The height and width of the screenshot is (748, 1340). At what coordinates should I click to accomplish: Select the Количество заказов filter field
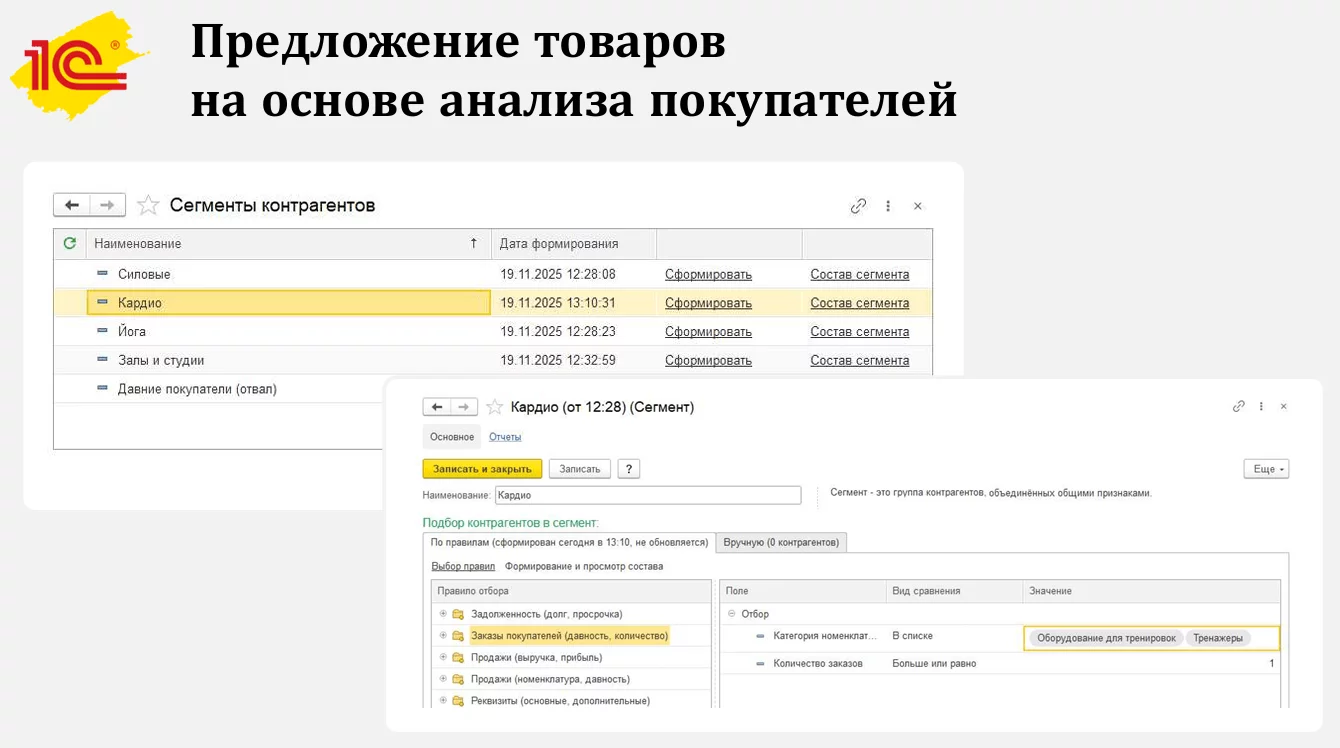click(818, 663)
